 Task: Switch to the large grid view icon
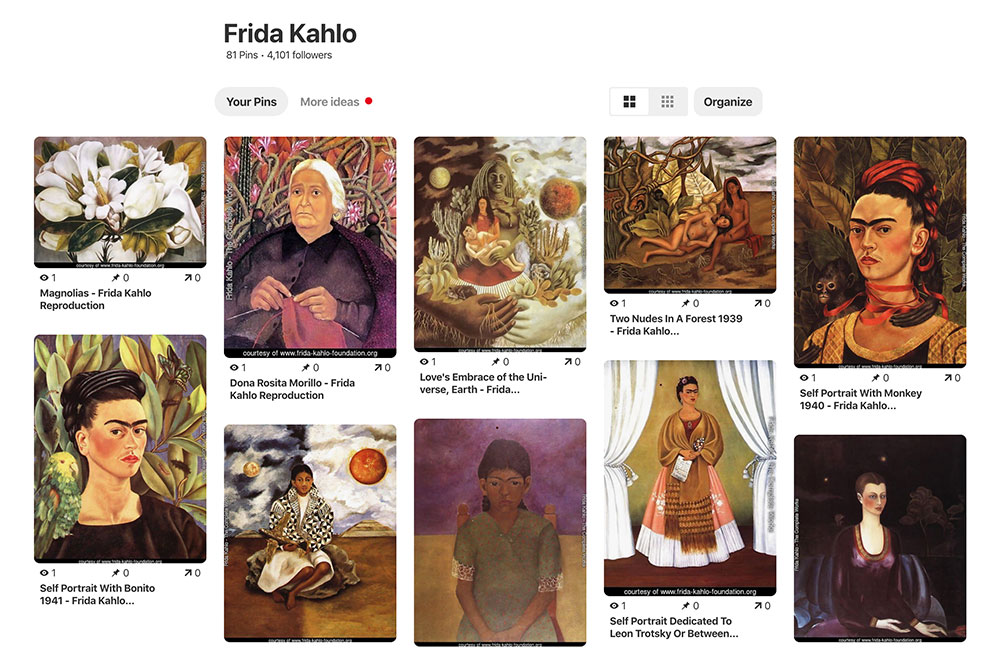pyautogui.click(x=629, y=102)
